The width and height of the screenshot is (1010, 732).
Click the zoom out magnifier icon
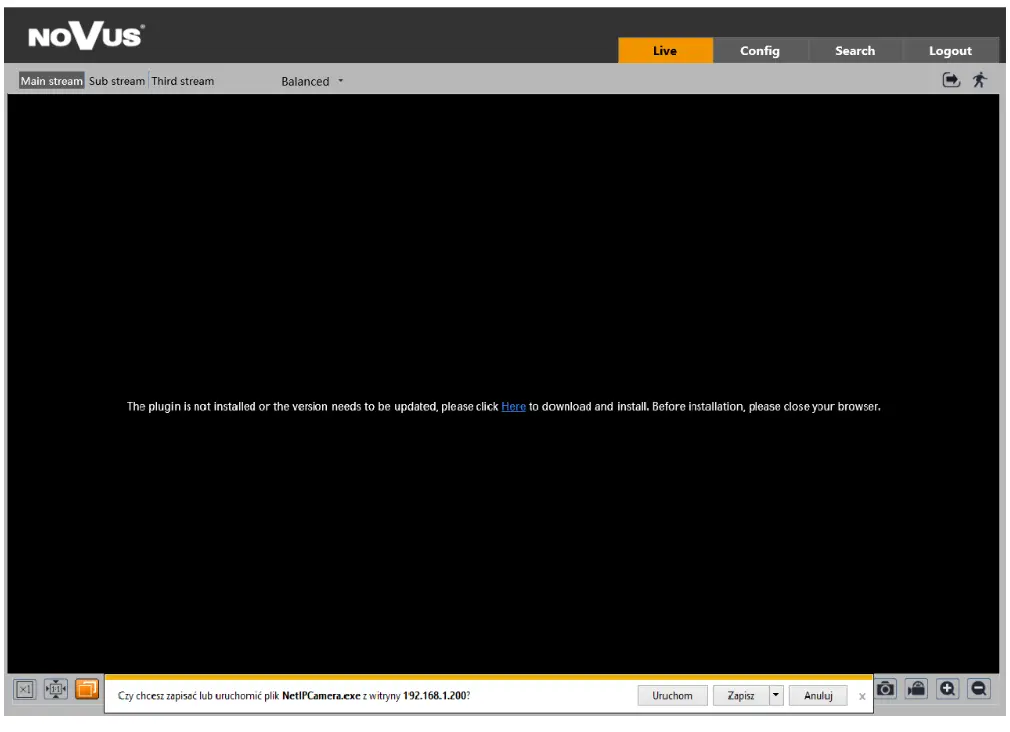click(978, 689)
